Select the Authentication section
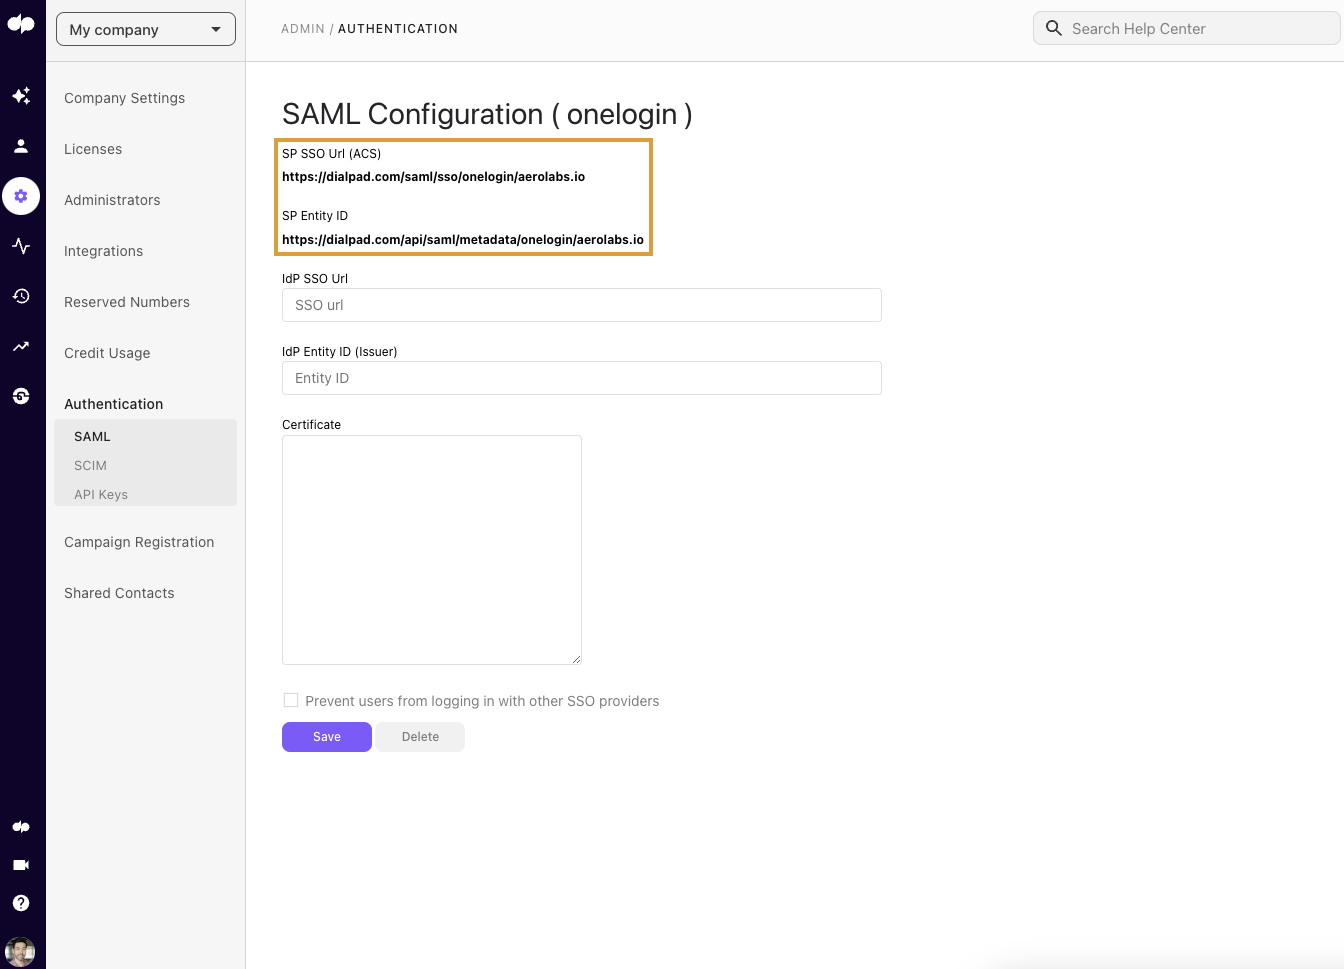 tap(114, 404)
